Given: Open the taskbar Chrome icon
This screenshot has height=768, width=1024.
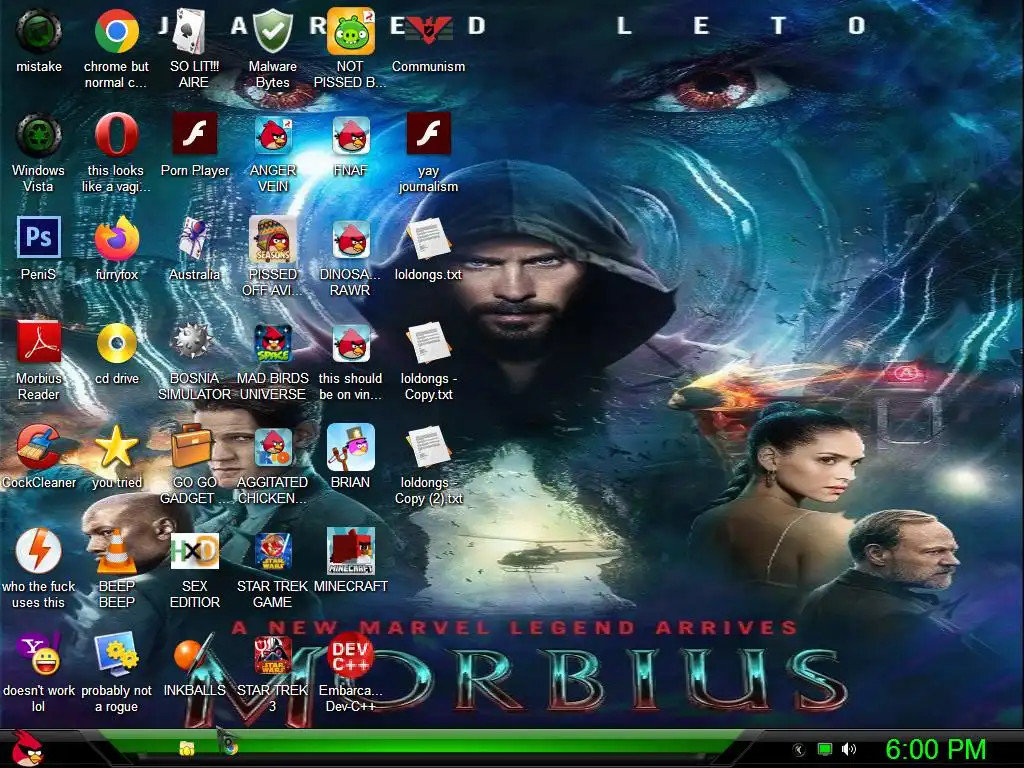Looking at the screenshot, I should [x=230, y=746].
